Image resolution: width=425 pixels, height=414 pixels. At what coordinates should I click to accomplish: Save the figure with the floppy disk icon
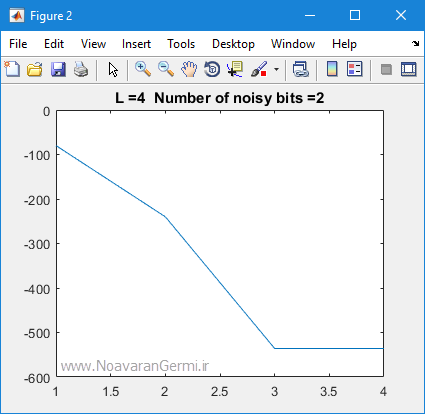pyautogui.click(x=58, y=69)
